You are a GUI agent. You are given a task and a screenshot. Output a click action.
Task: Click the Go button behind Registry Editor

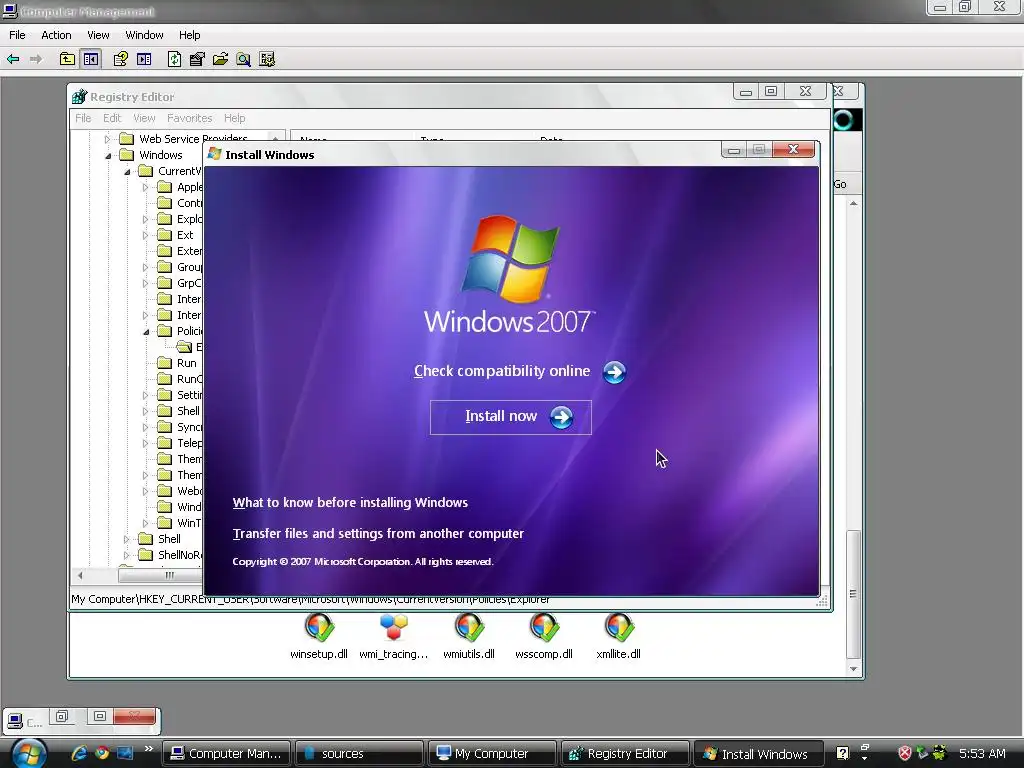click(840, 185)
